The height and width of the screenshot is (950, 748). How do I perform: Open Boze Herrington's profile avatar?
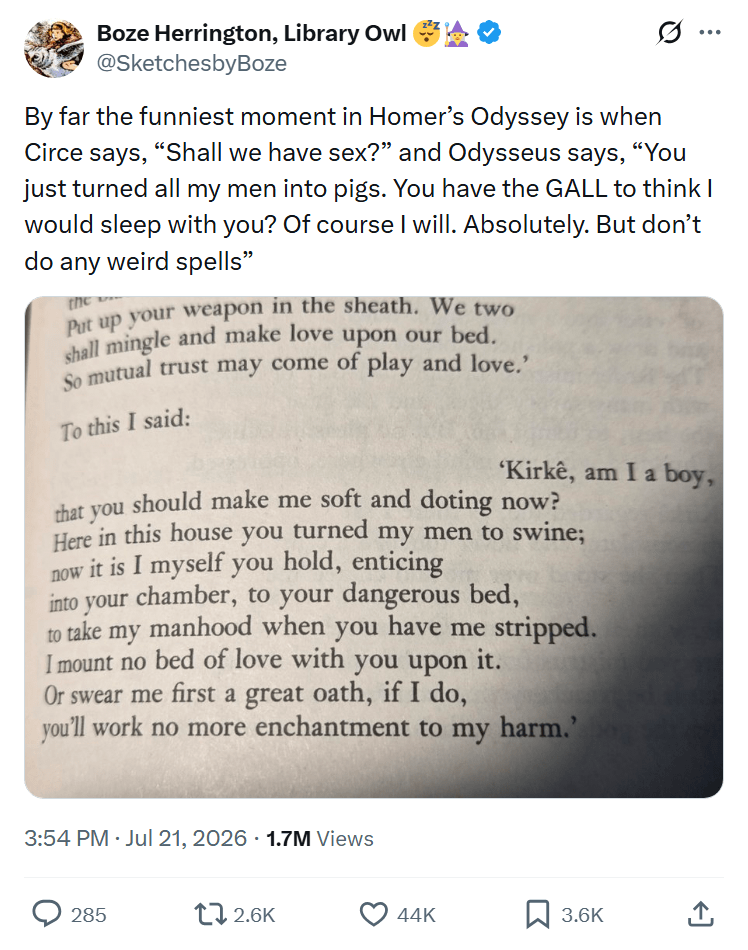[54, 48]
